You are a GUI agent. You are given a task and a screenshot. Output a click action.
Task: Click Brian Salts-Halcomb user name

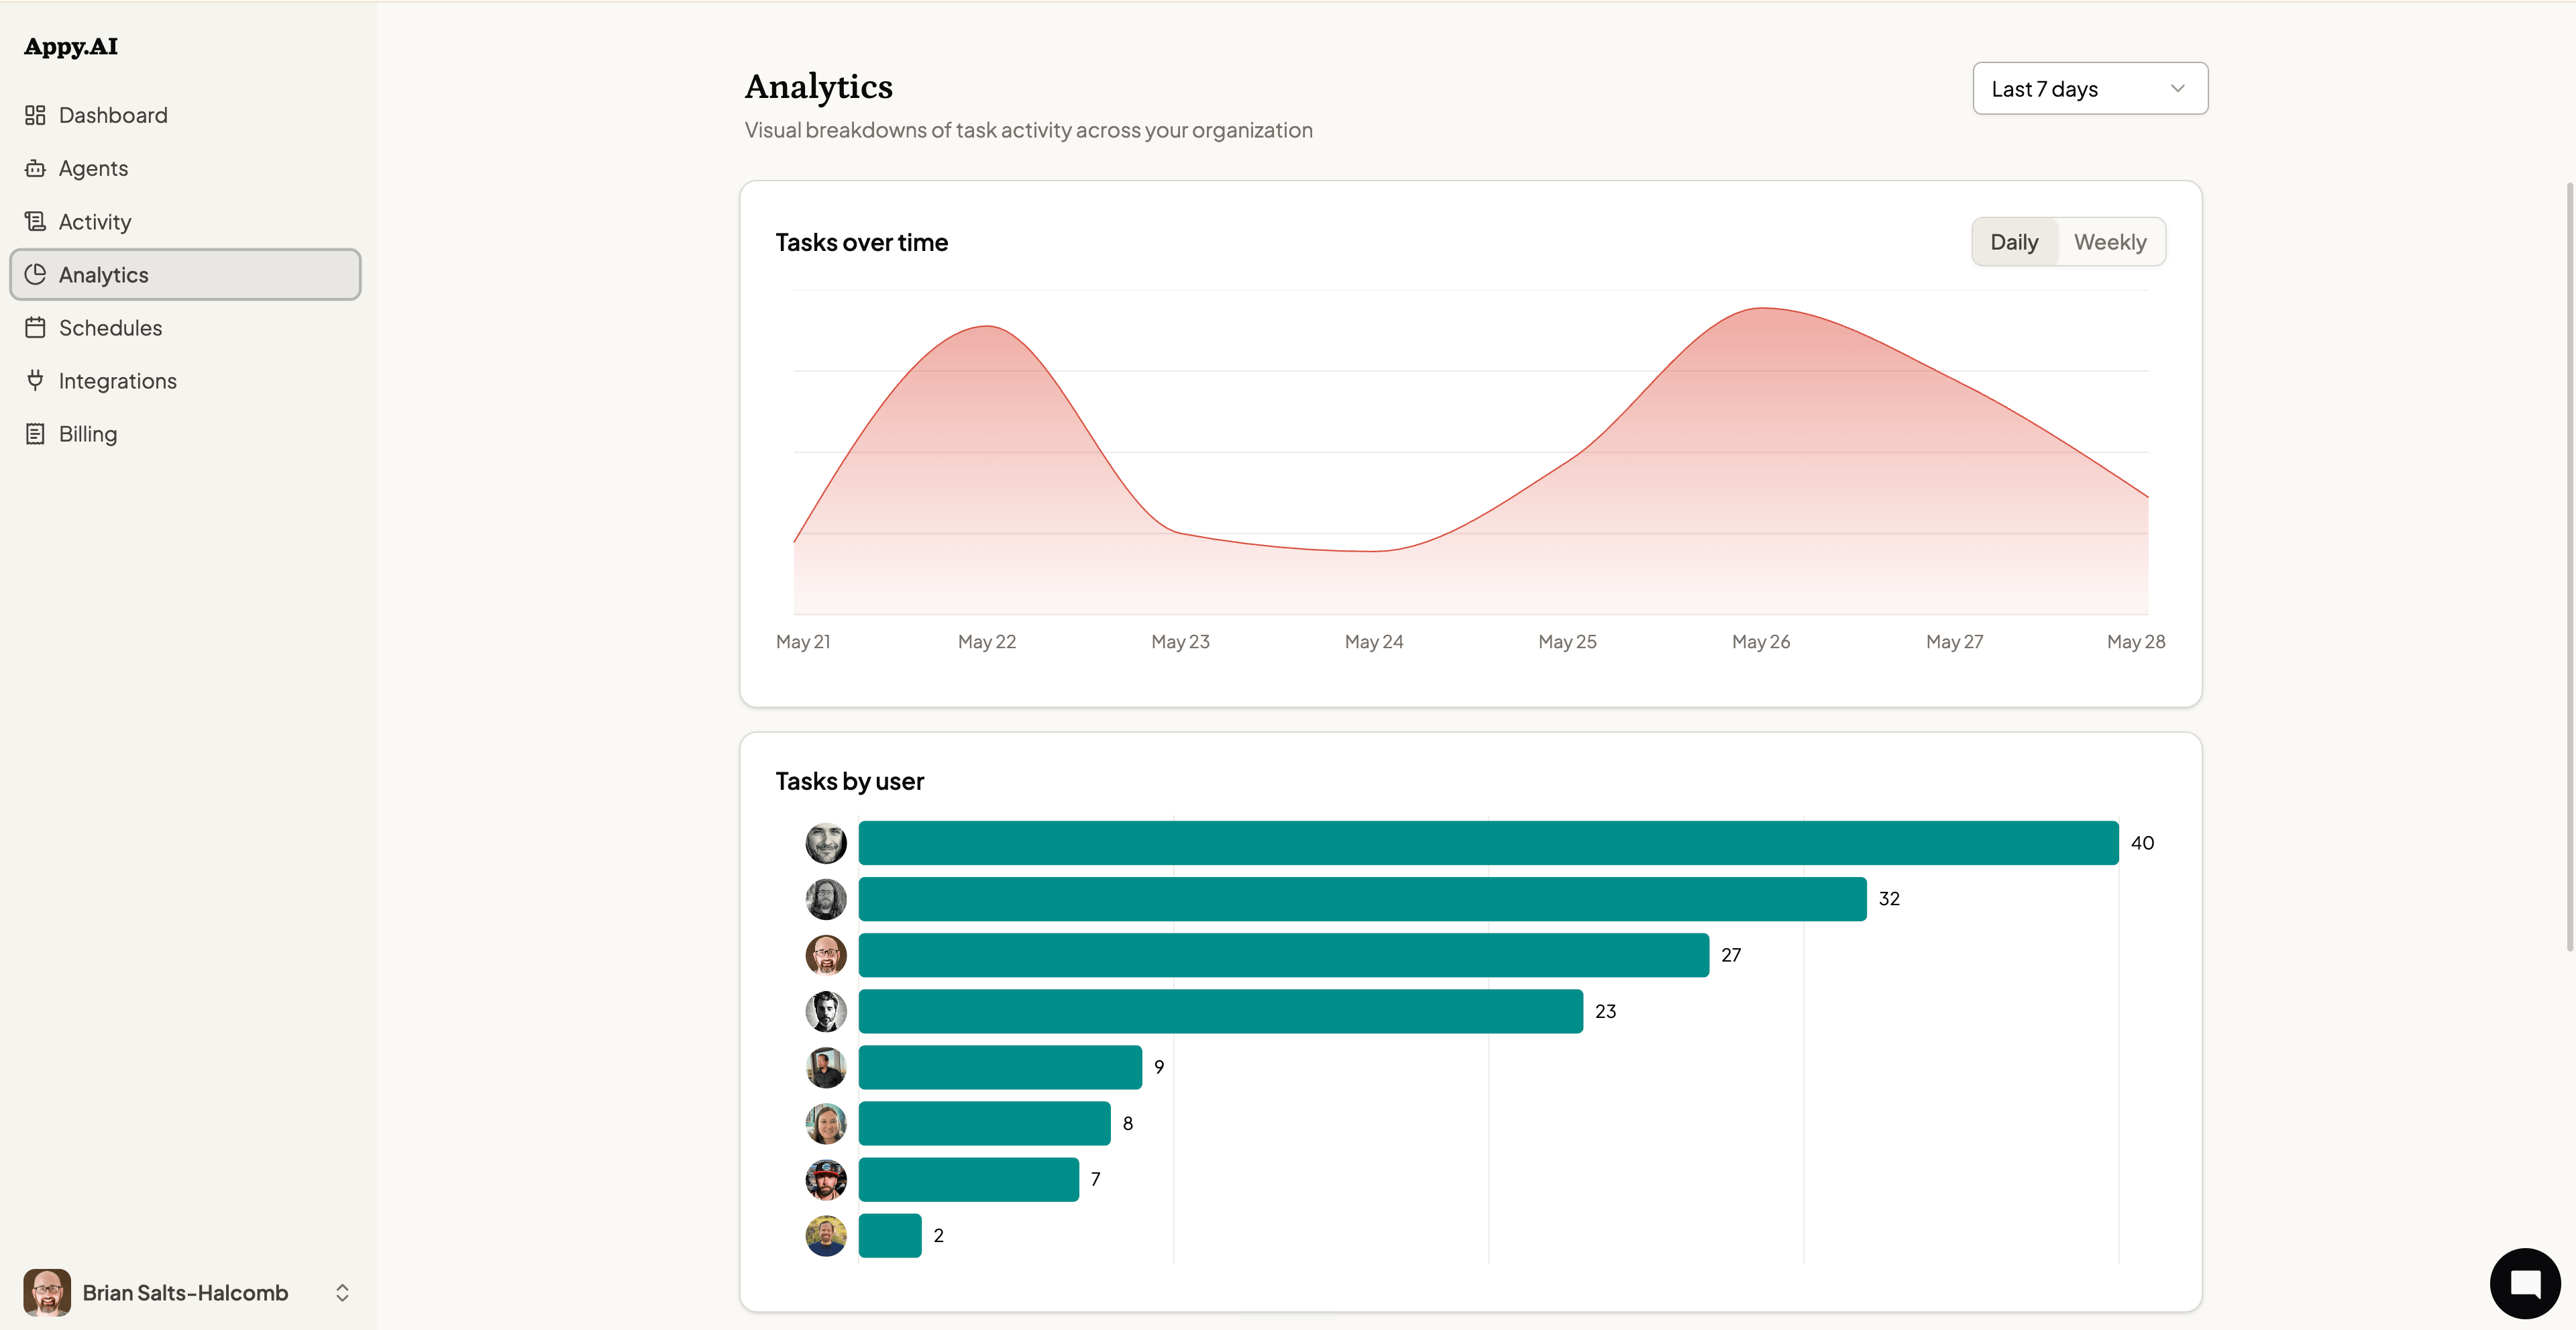point(185,1292)
